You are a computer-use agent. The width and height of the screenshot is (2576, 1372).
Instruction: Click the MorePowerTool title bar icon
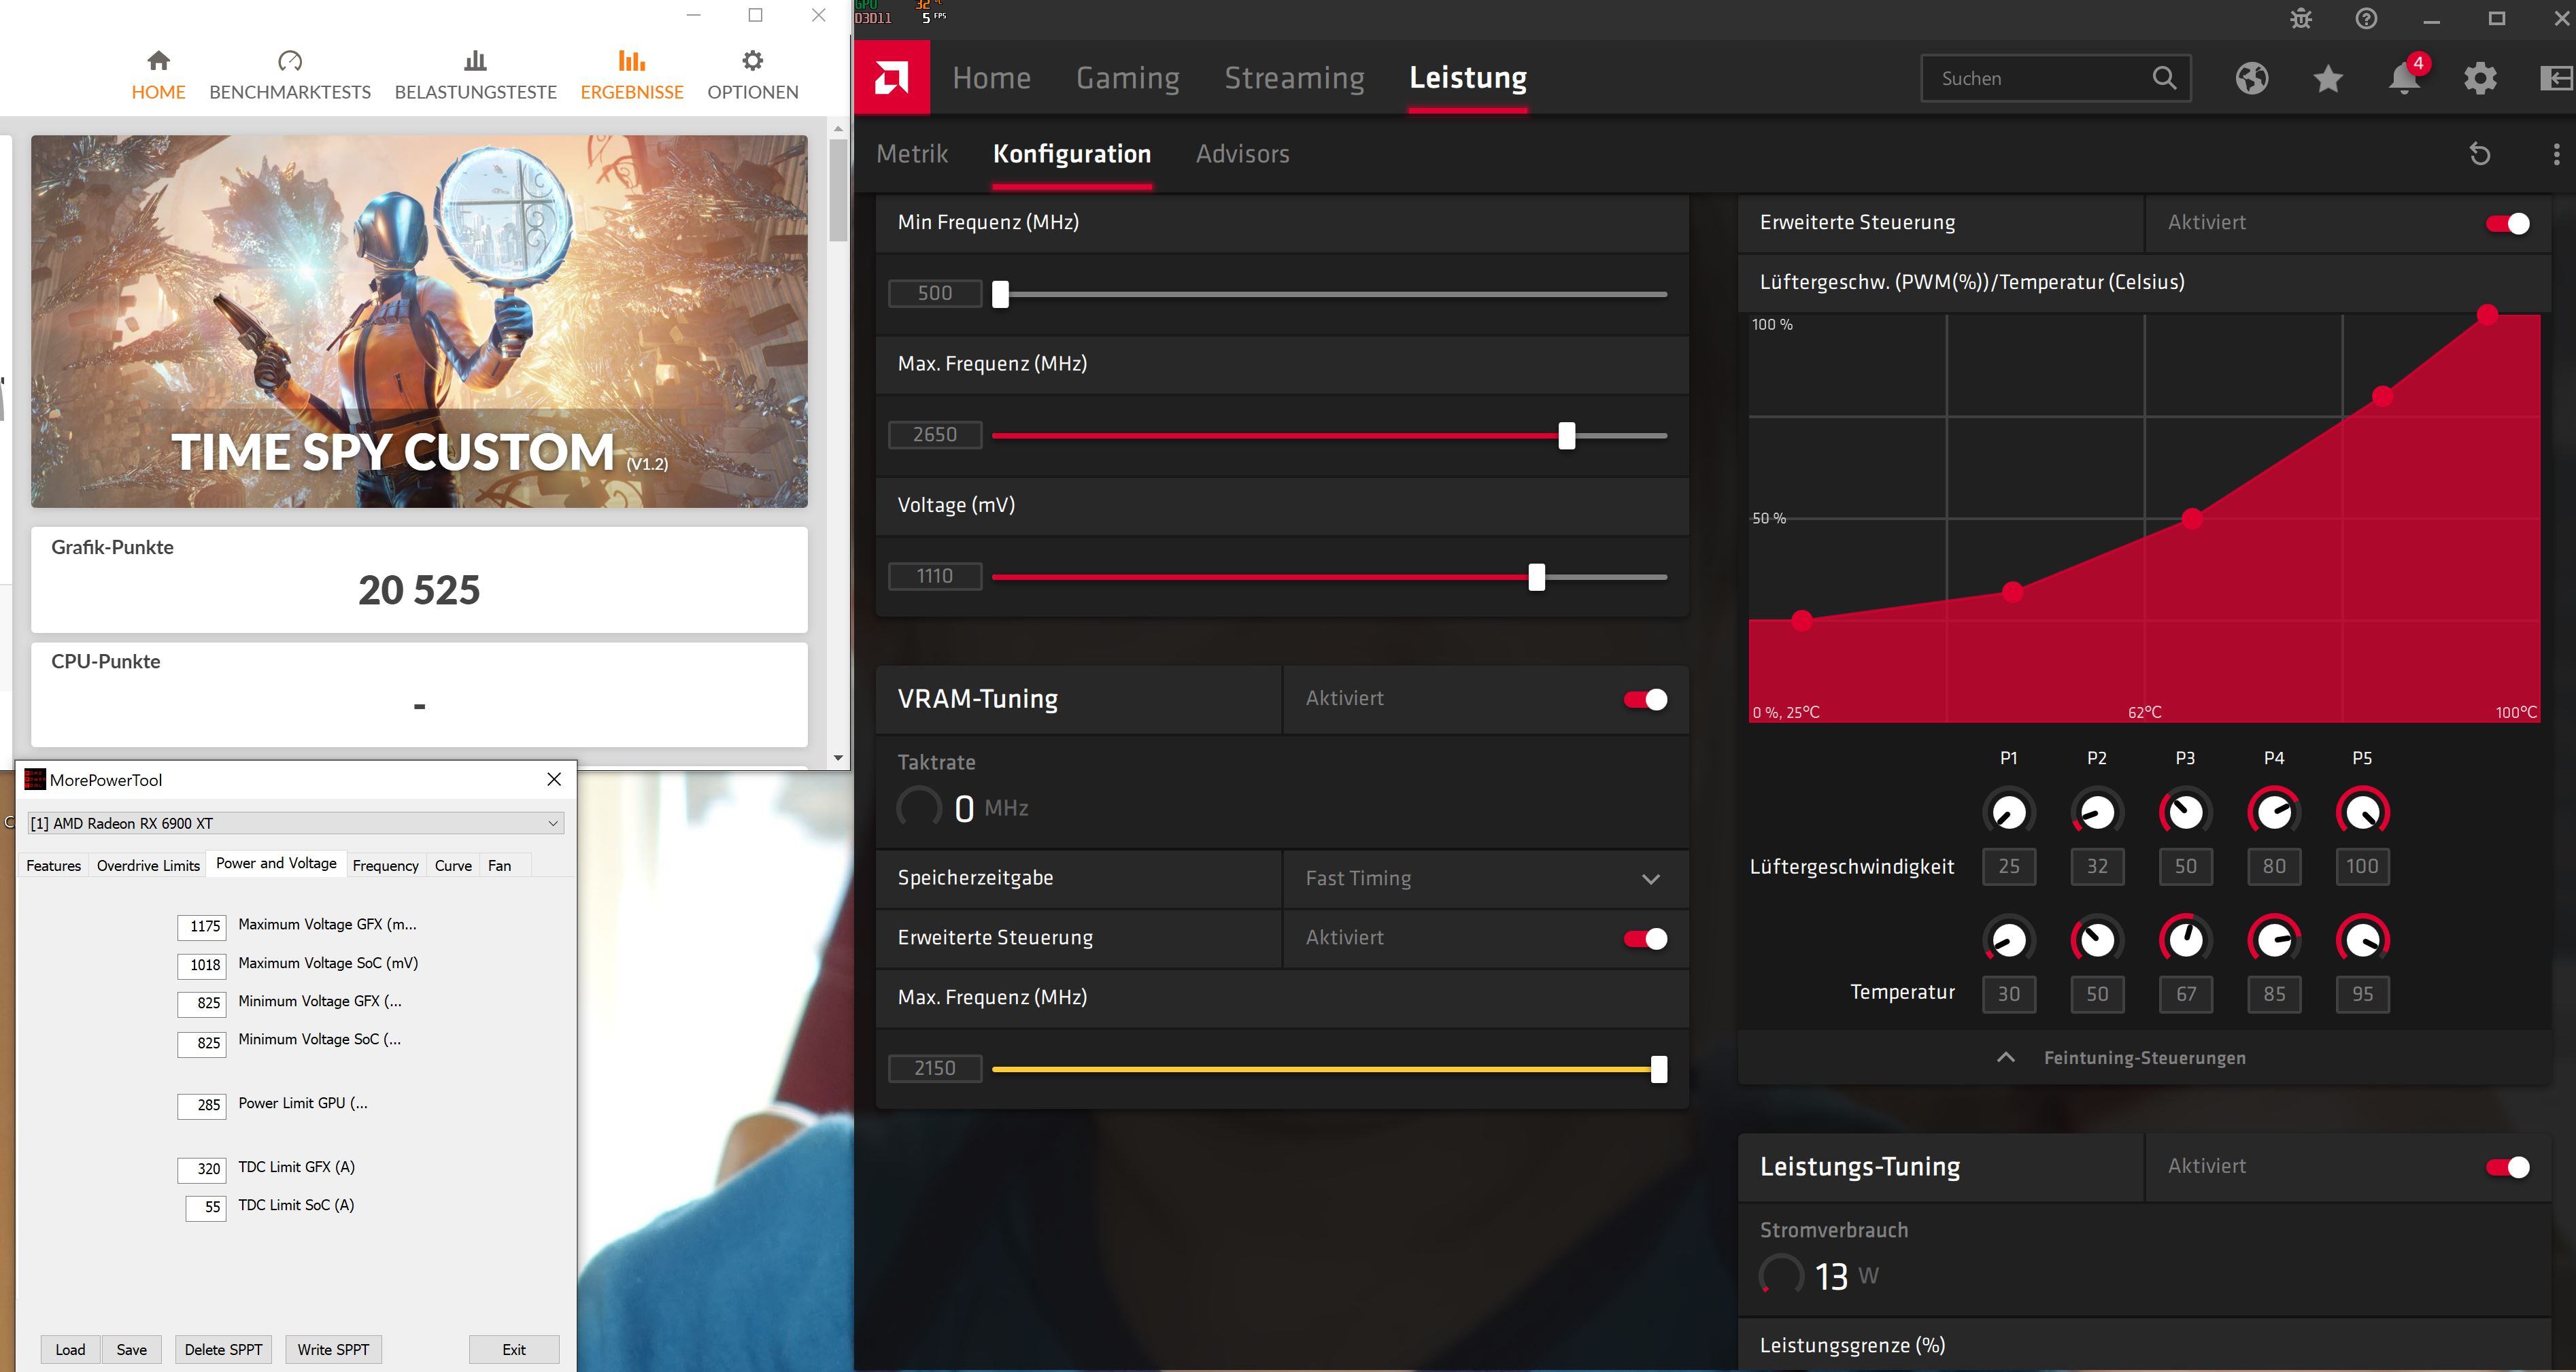pos(35,780)
